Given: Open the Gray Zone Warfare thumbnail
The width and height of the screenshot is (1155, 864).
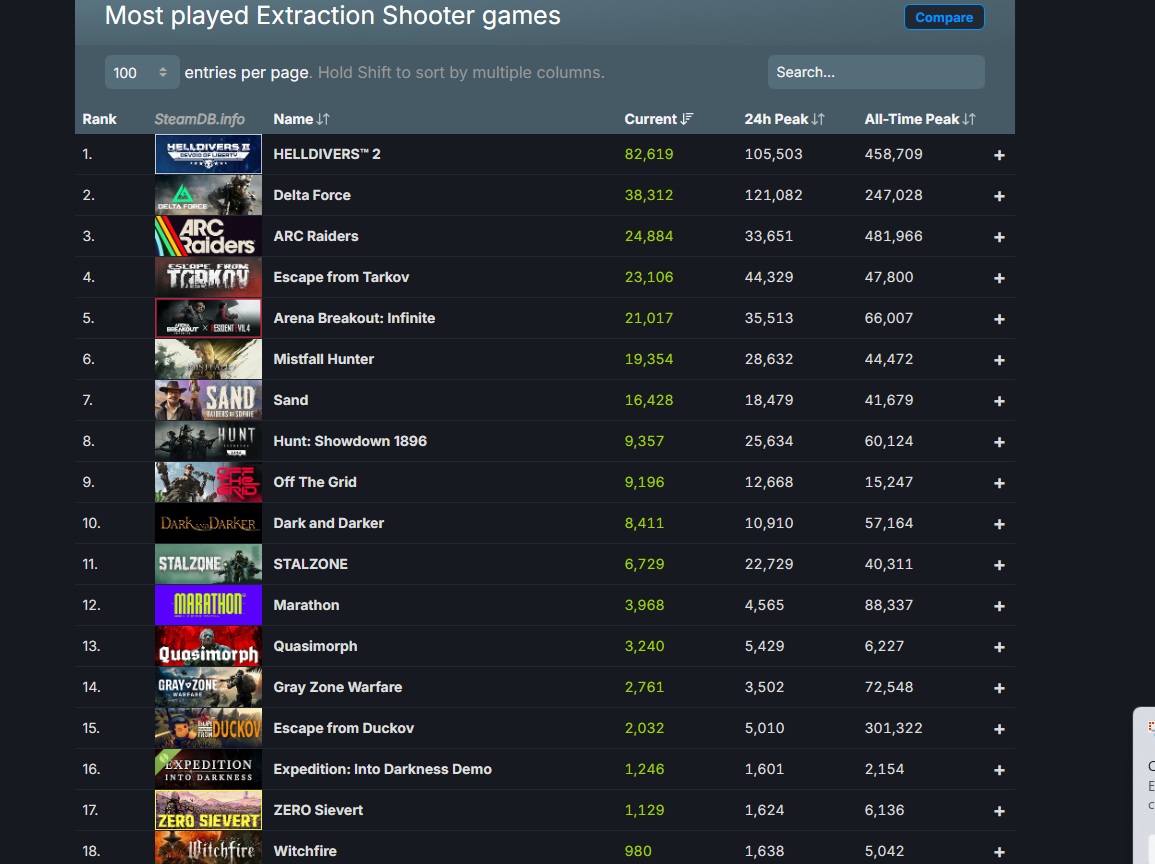Looking at the screenshot, I should point(208,687).
